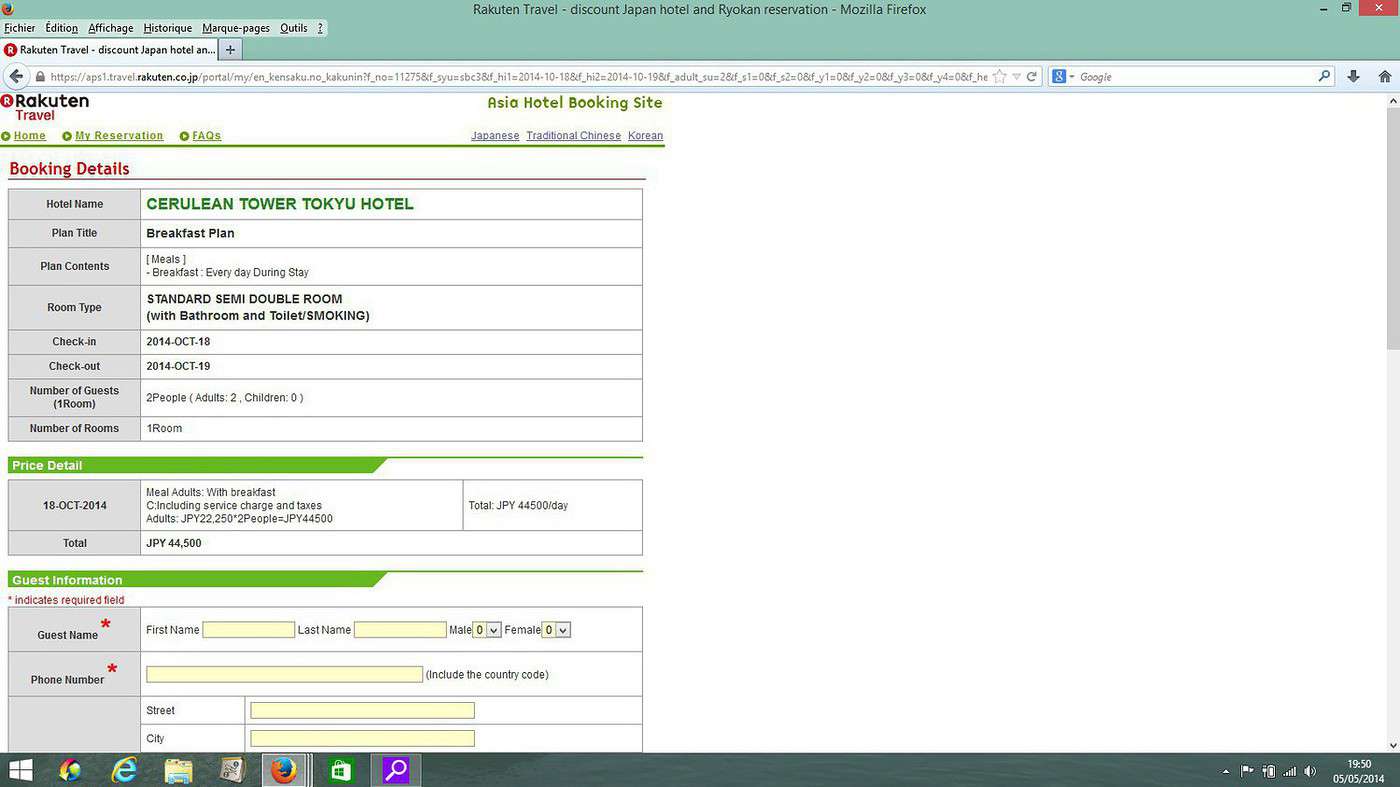Launch Internet Explorer from the taskbar

(x=124, y=770)
